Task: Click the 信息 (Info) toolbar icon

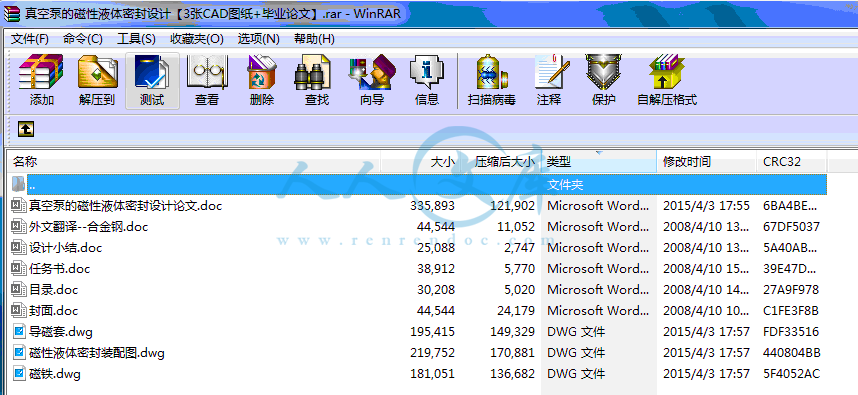Action: coord(427,72)
